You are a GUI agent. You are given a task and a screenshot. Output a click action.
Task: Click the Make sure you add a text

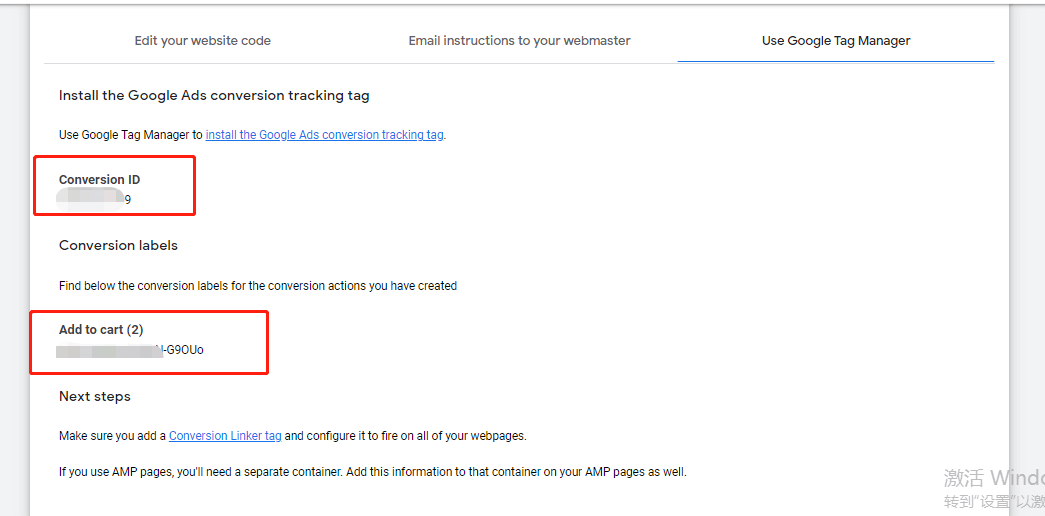tap(112, 436)
